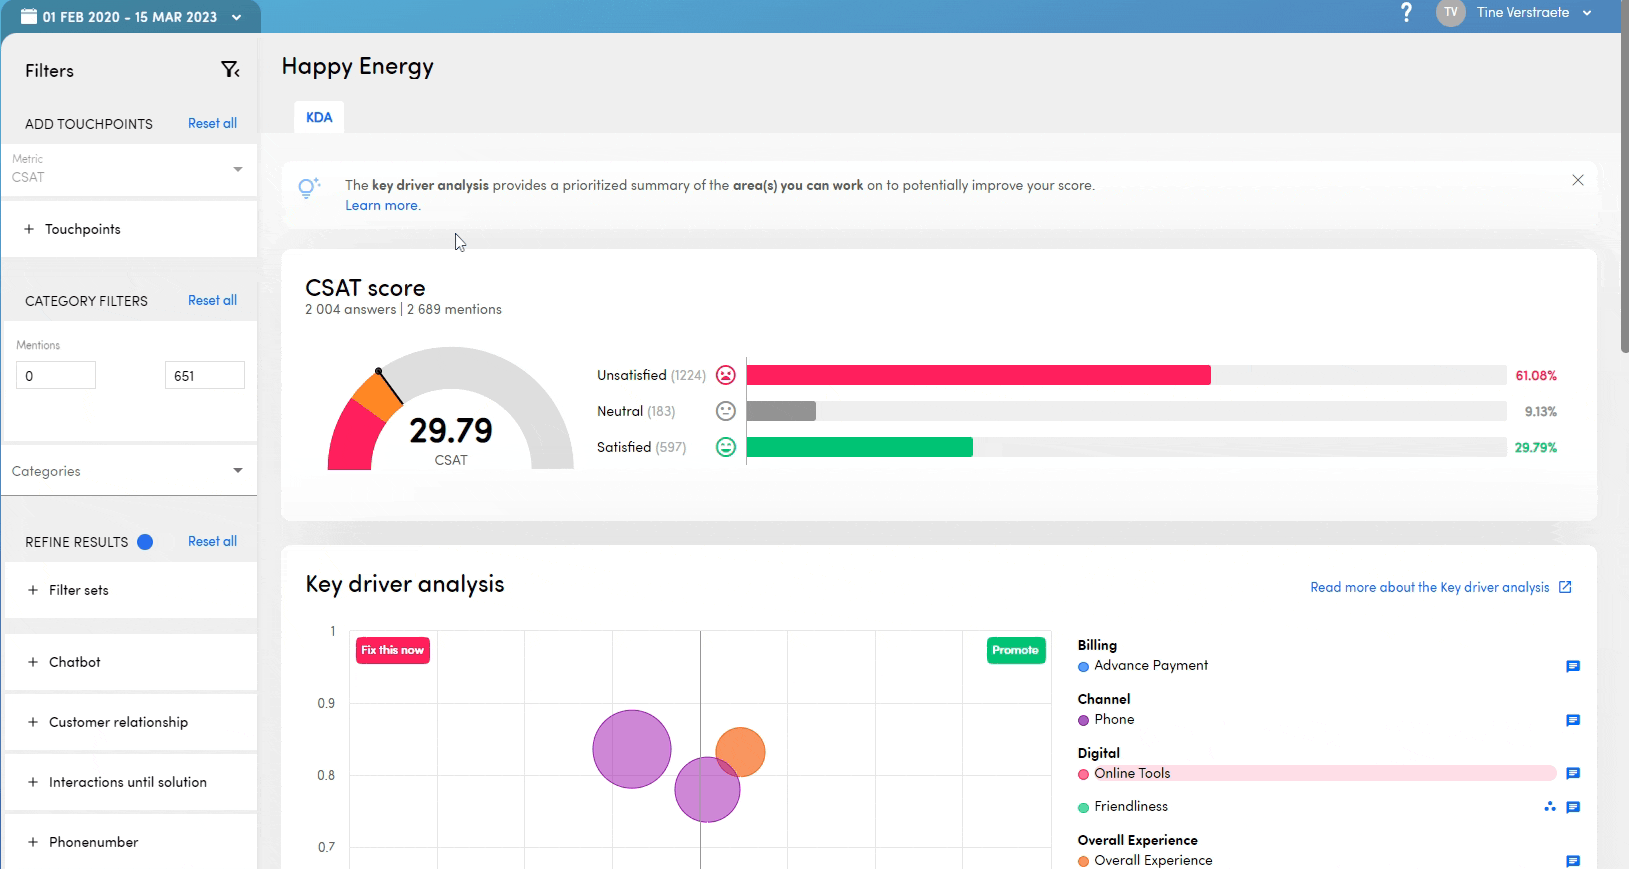Select the KDA tab
The width and height of the screenshot is (1629, 869).
tap(319, 117)
